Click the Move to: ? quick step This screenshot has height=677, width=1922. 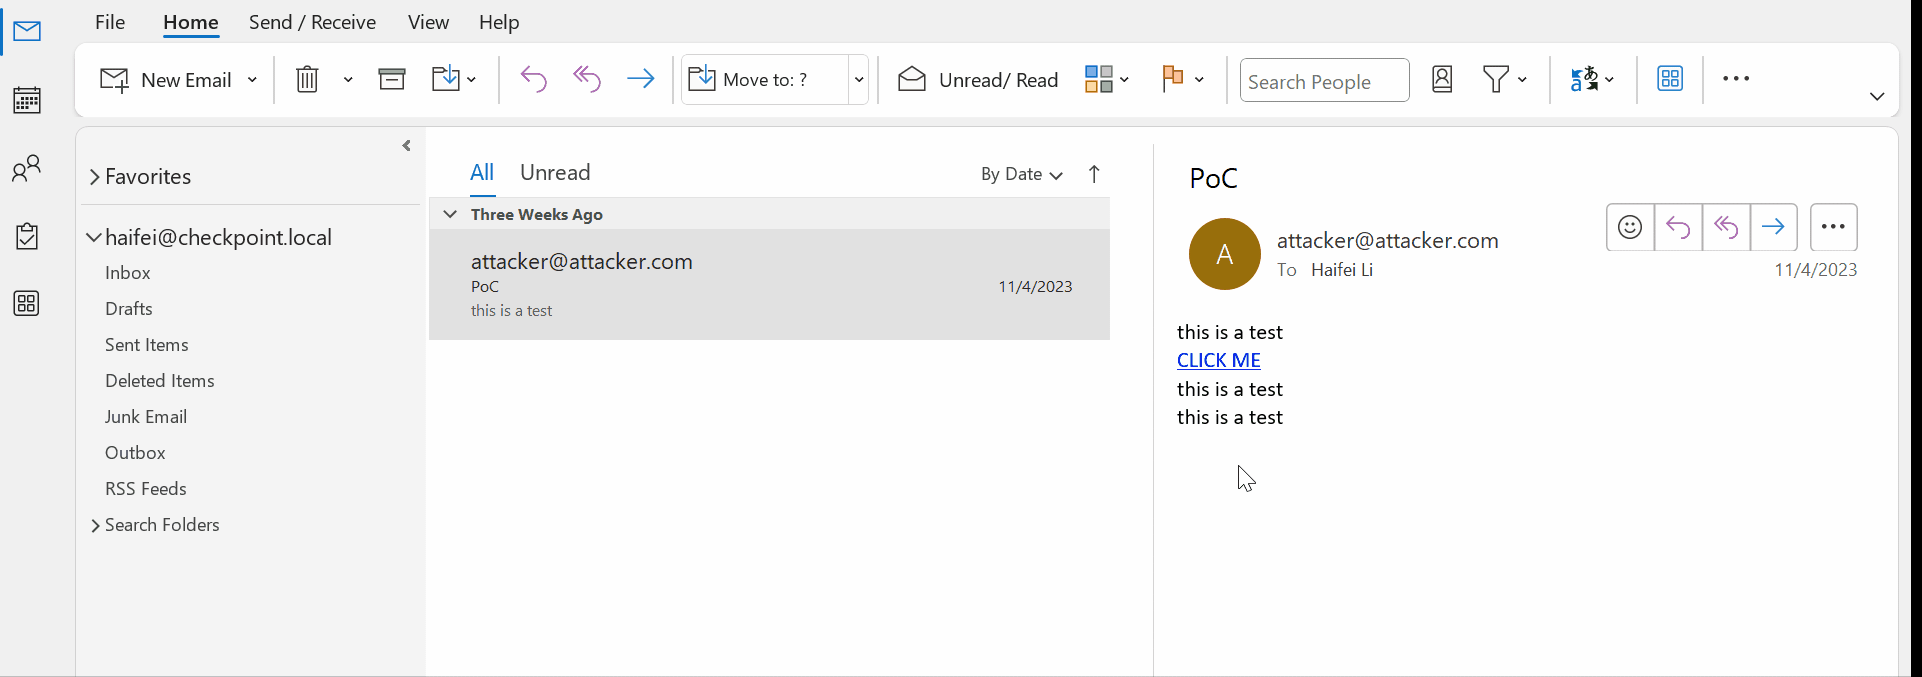[x=765, y=80]
